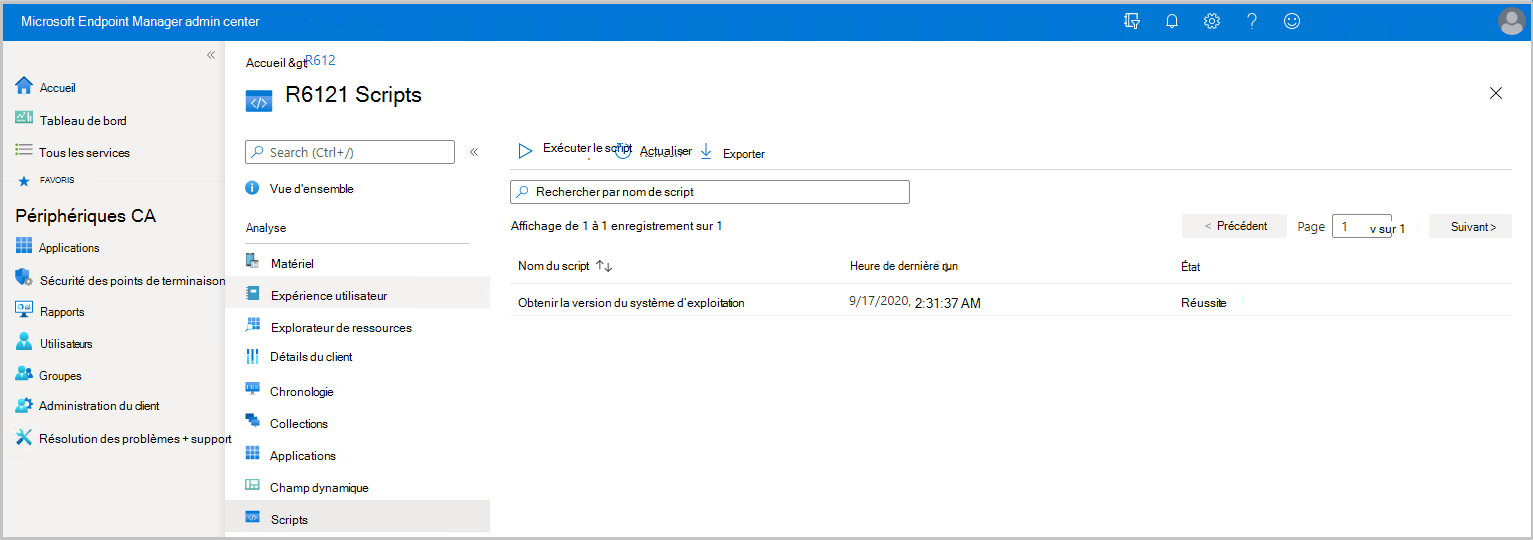Open the help question mark icon
The height and width of the screenshot is (540, 1533).
pyautogui.click(x=1252, y=21)
